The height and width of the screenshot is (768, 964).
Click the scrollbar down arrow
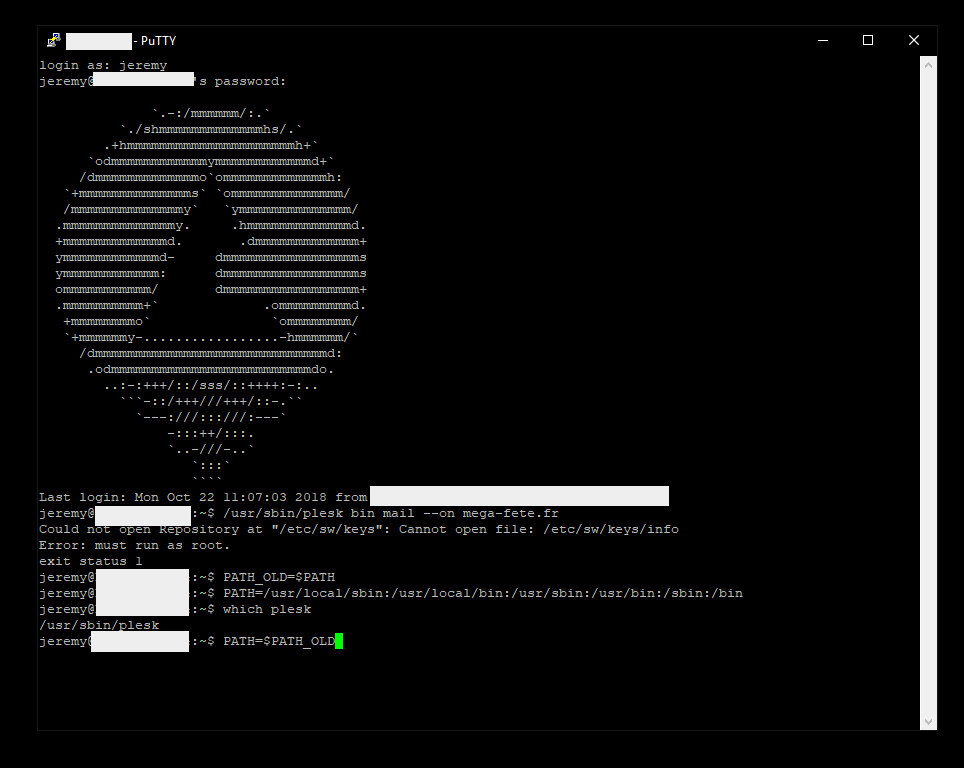pyautogui.click(x=928, y=721)
